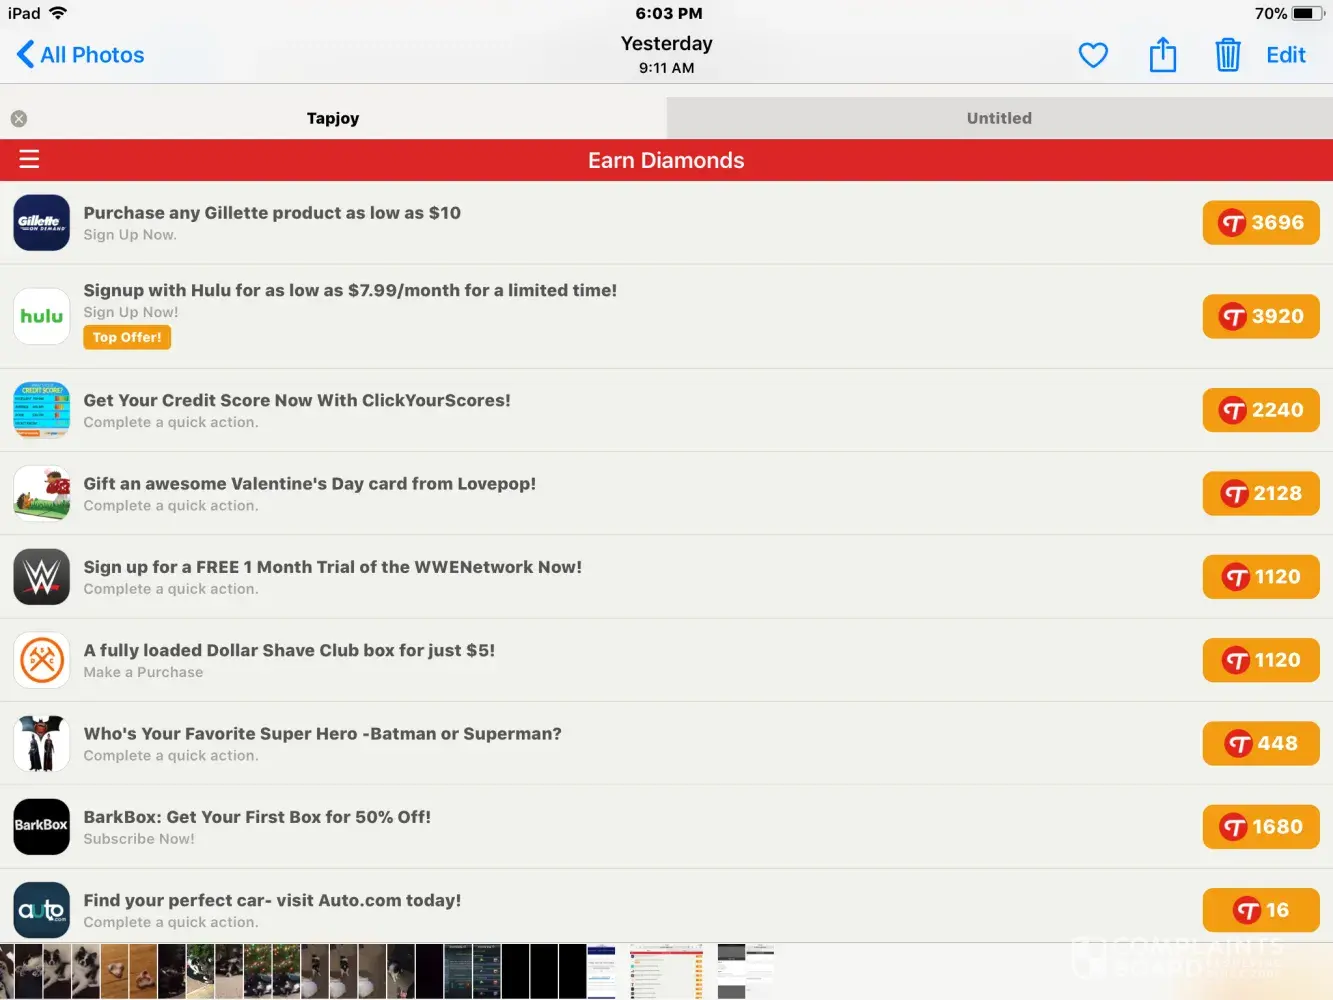The width and height of the screenshot is (1333, 1000).
Task: Tap the ClickYourScores credit score icon
Action: 42,410
